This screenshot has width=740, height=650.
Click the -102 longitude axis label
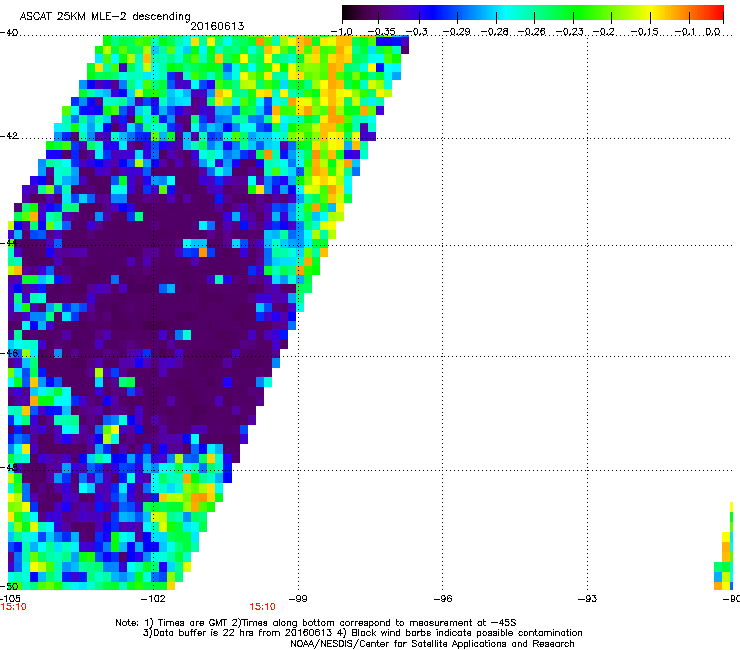tap(153, 599)
